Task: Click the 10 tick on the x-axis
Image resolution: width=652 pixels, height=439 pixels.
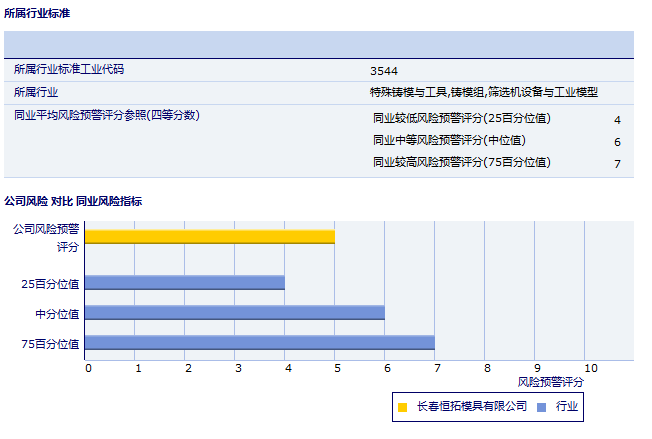Action: [590, 368]
